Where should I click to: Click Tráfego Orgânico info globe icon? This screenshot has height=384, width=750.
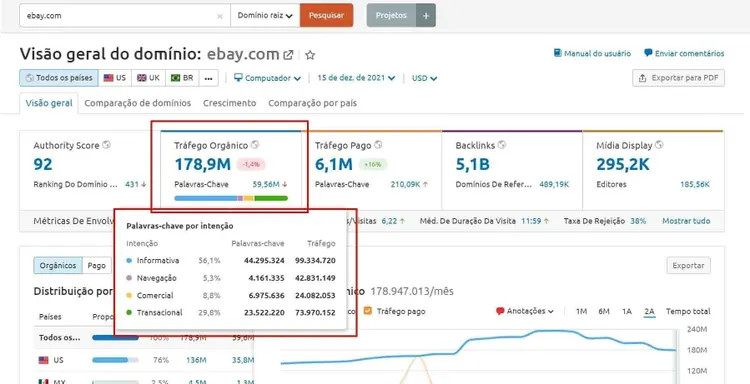(255, 145)
